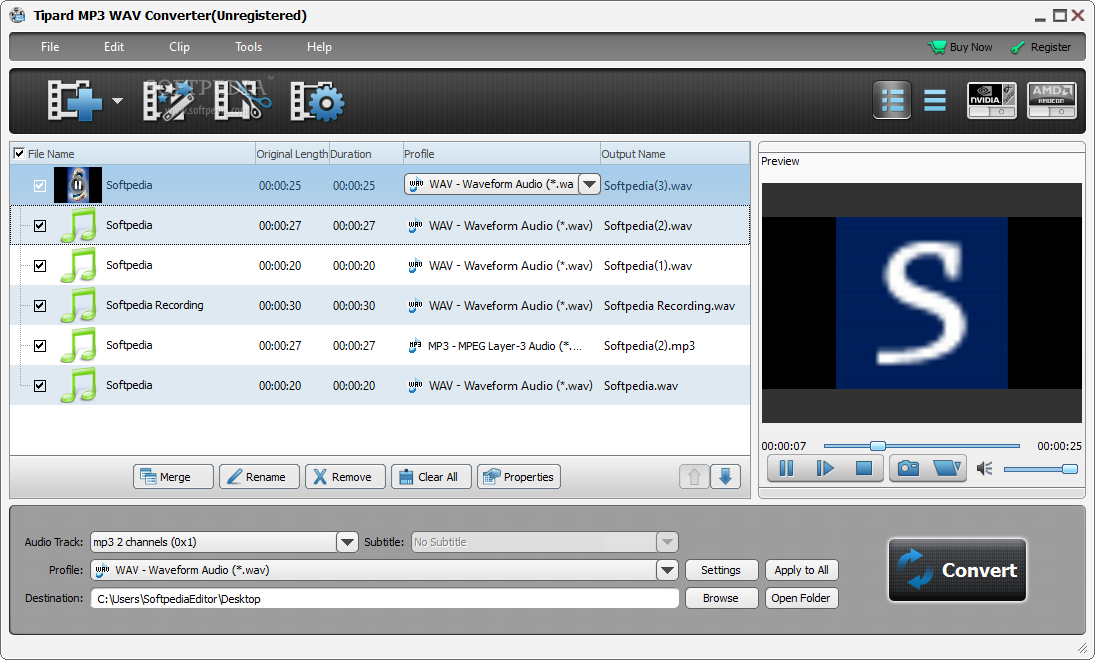Viewport: 1095px width, 660px height.
Task: Open the Clip scissors tool
Action: pos(242,101)
